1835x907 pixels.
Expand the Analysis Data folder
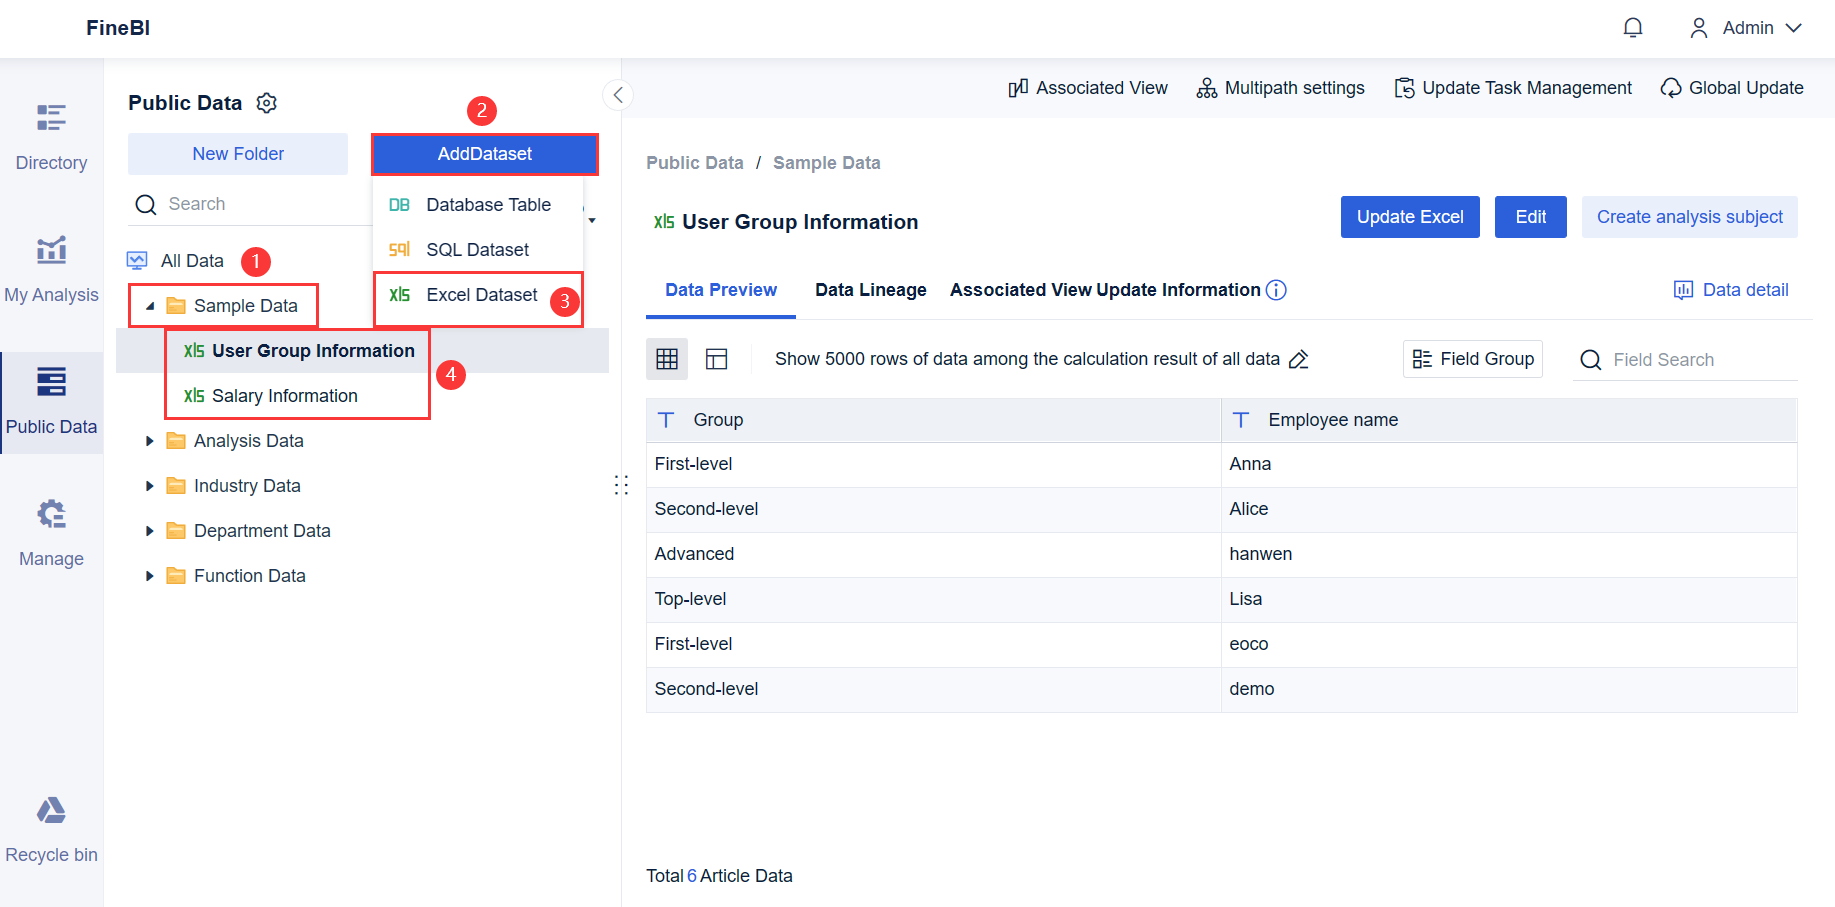coord(150,440)
